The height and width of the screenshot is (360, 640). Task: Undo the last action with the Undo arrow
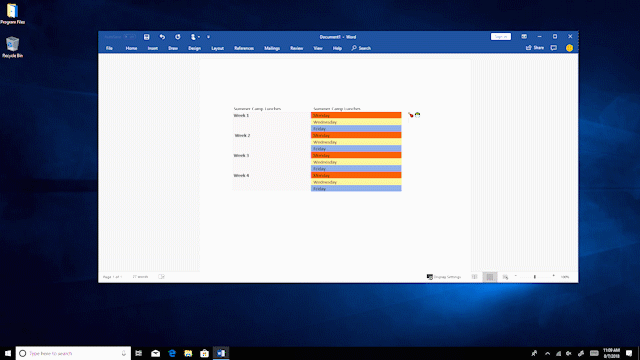(162, 37)
